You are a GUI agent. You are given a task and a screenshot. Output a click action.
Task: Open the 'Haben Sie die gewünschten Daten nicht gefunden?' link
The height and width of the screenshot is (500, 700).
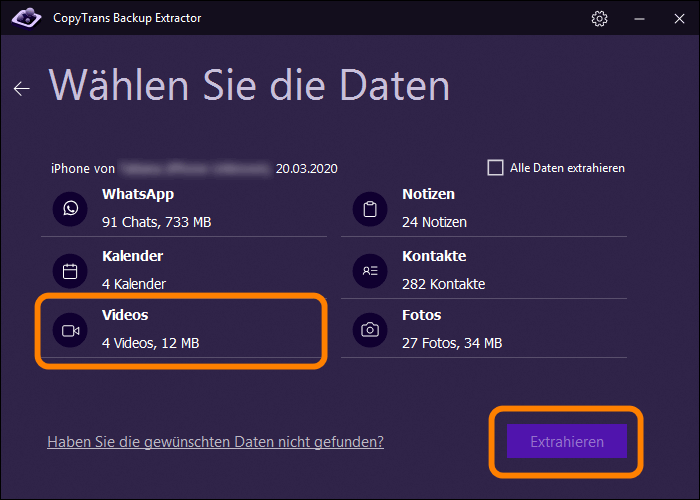(215, 442)
